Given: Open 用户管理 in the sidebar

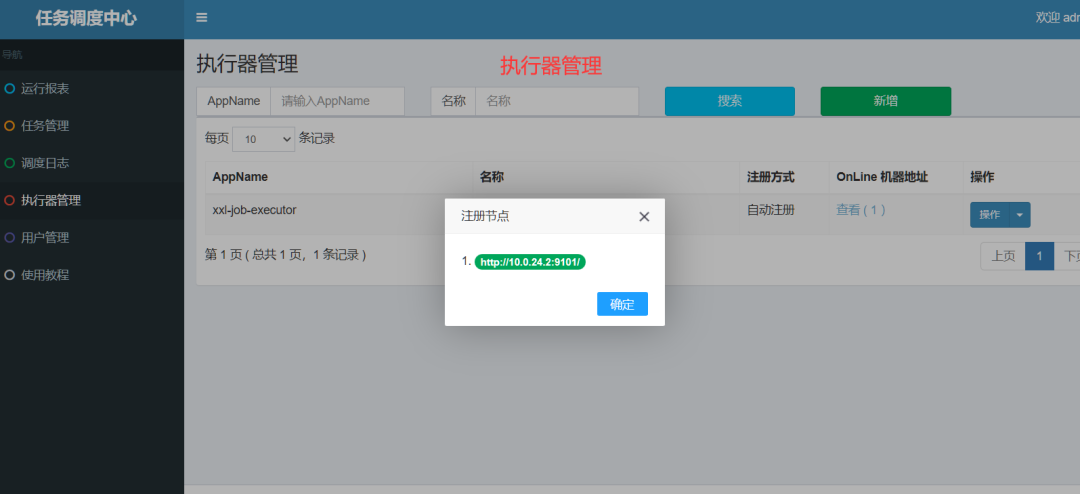Looking at the screenshot, I should (92, 238).
